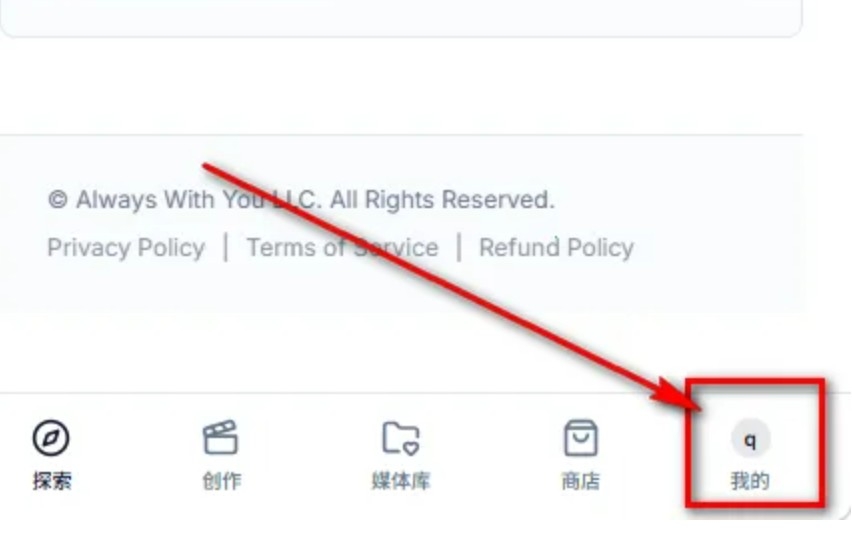Tap the compass Explore icon
Image resolution: width=852 pixels, height=533 pixels.
coord(51,437)
